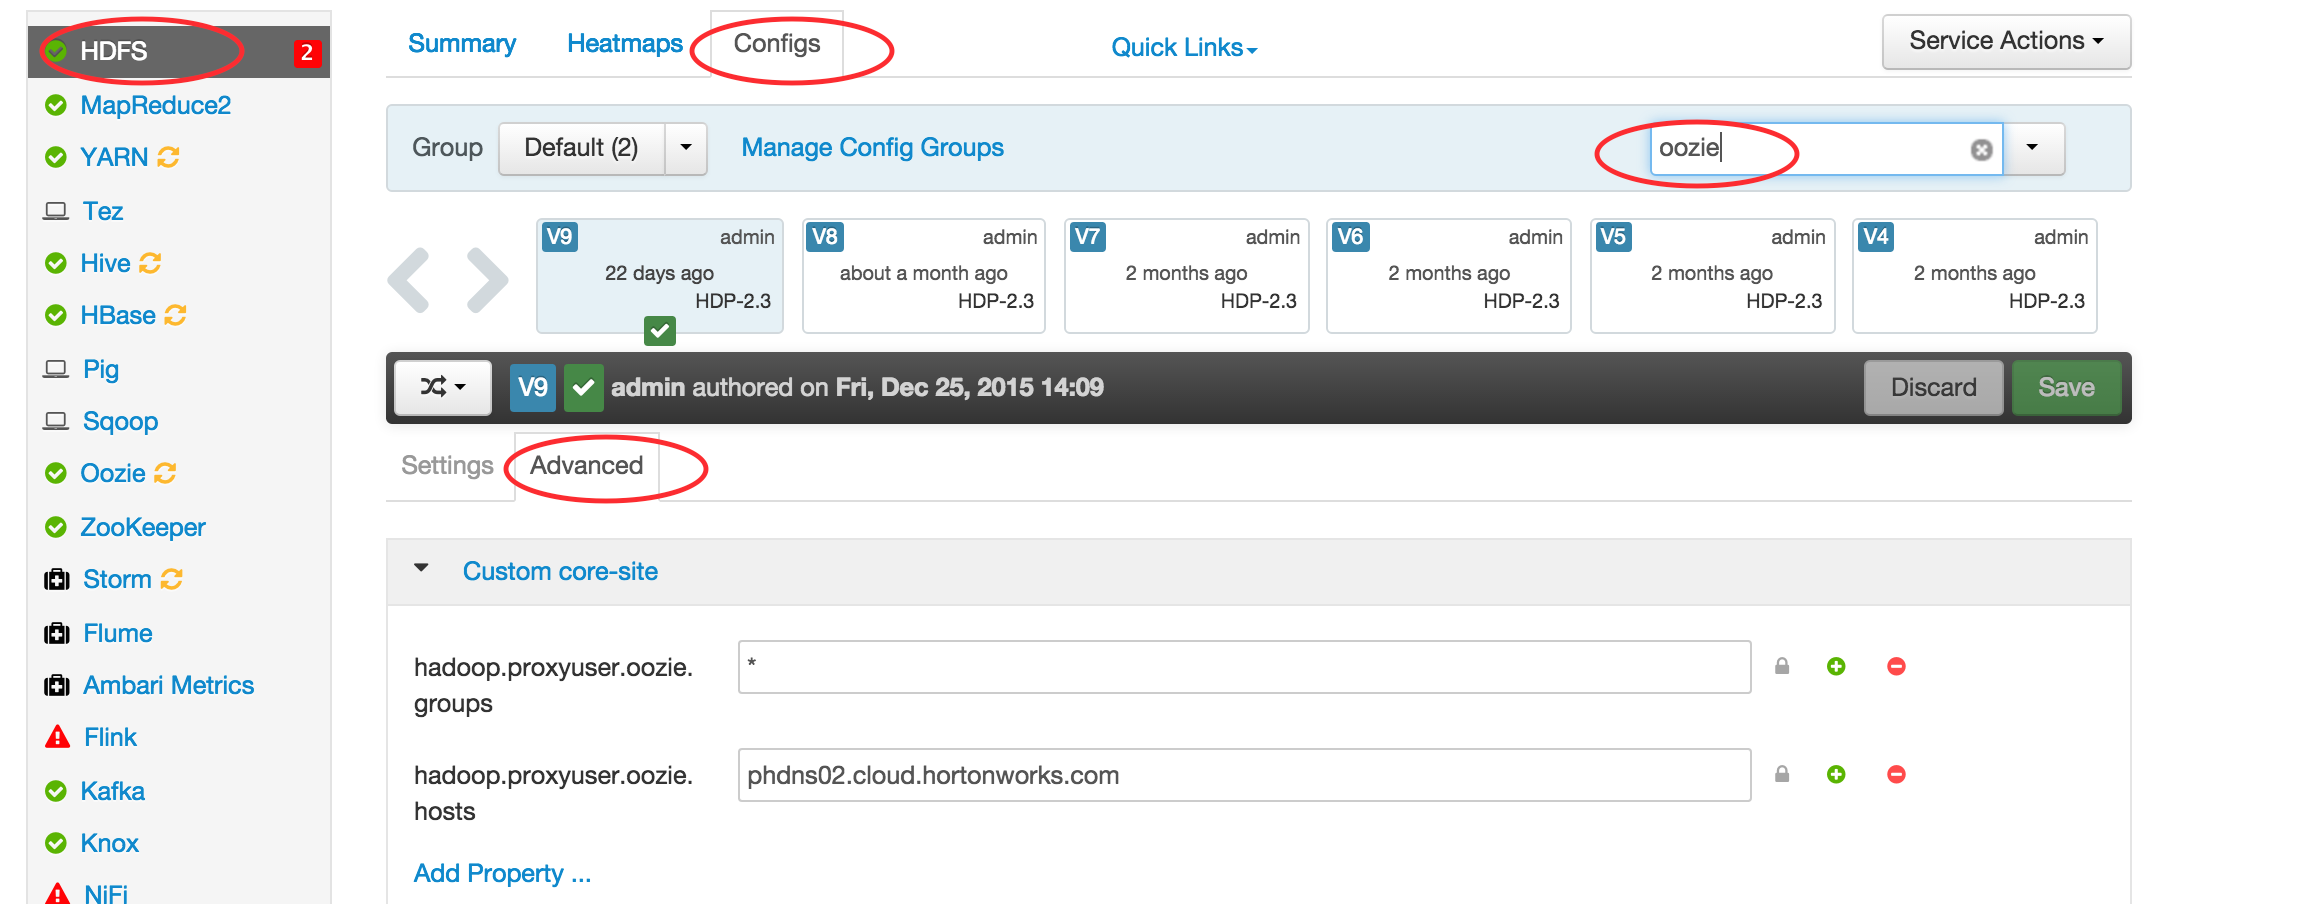The height and width of the screenshot is (904, 2310).
Task: Switch to the Settings tab
Action: [447, 465]
